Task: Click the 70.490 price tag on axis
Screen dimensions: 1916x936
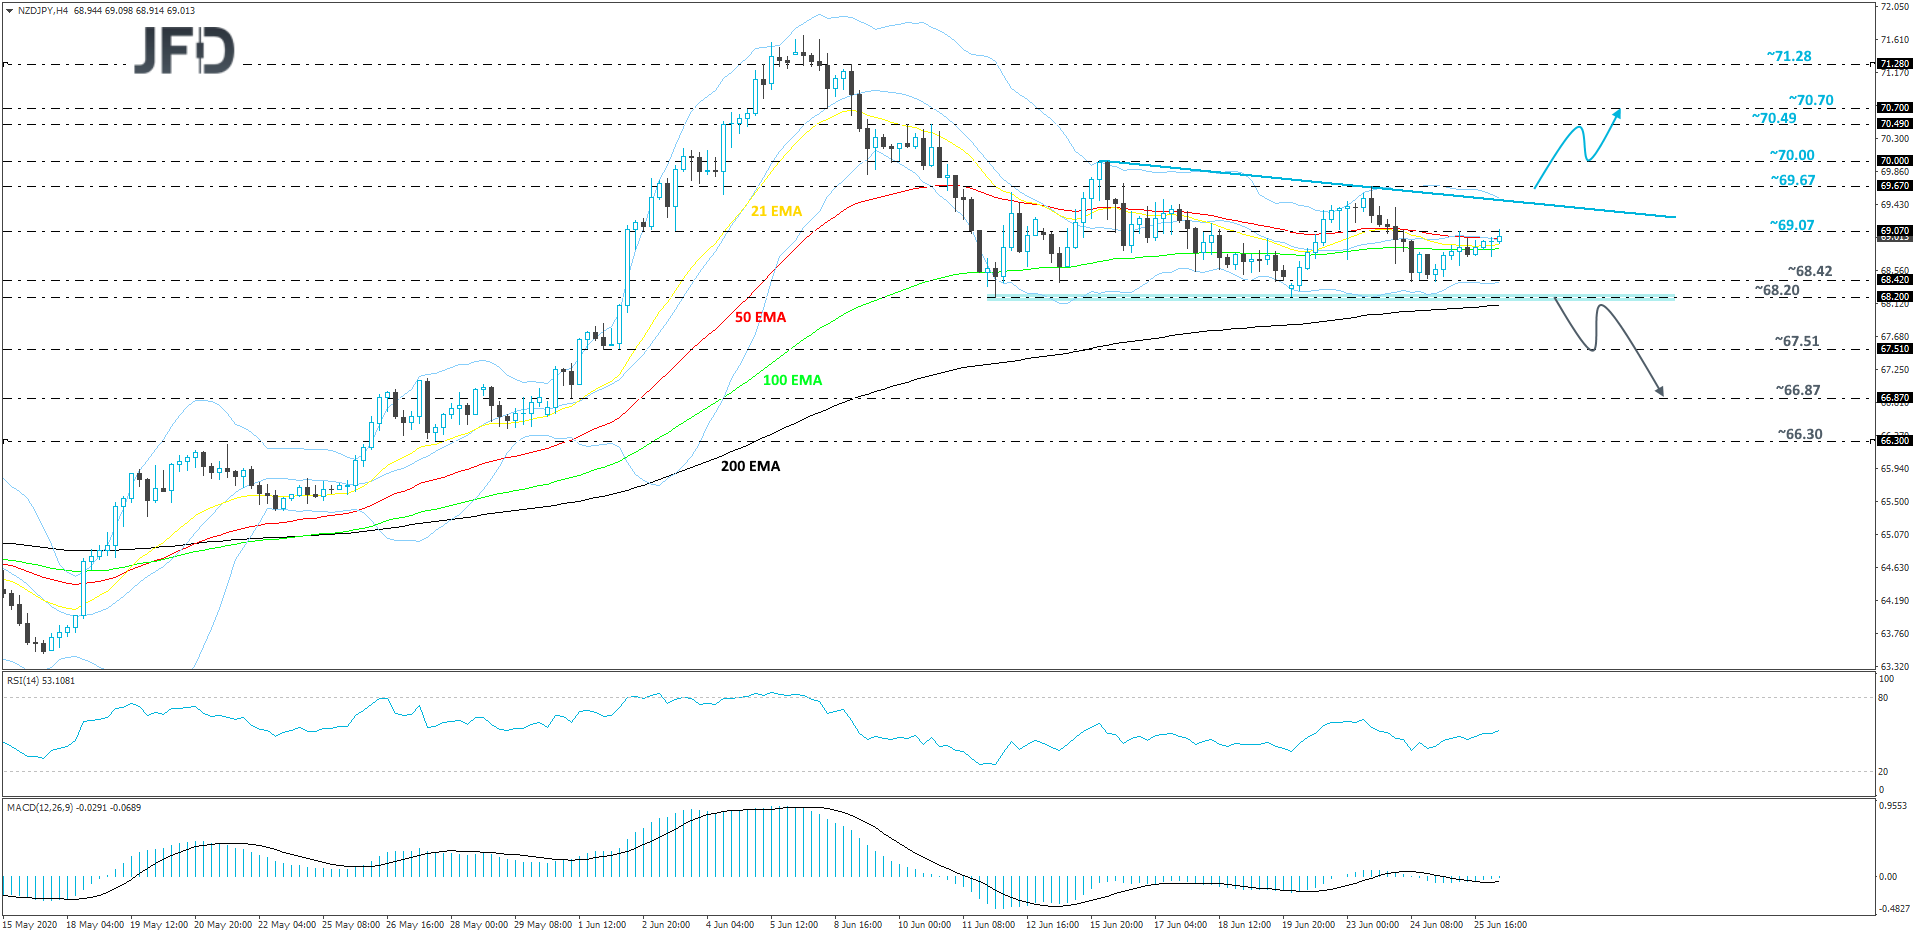Action: tap(1894, 124)
